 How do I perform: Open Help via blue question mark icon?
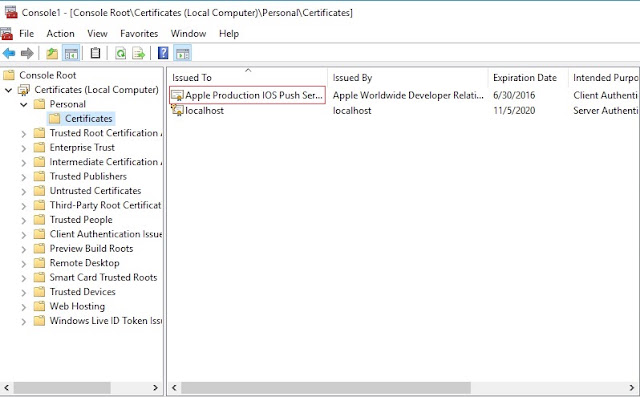coord(163,53)
